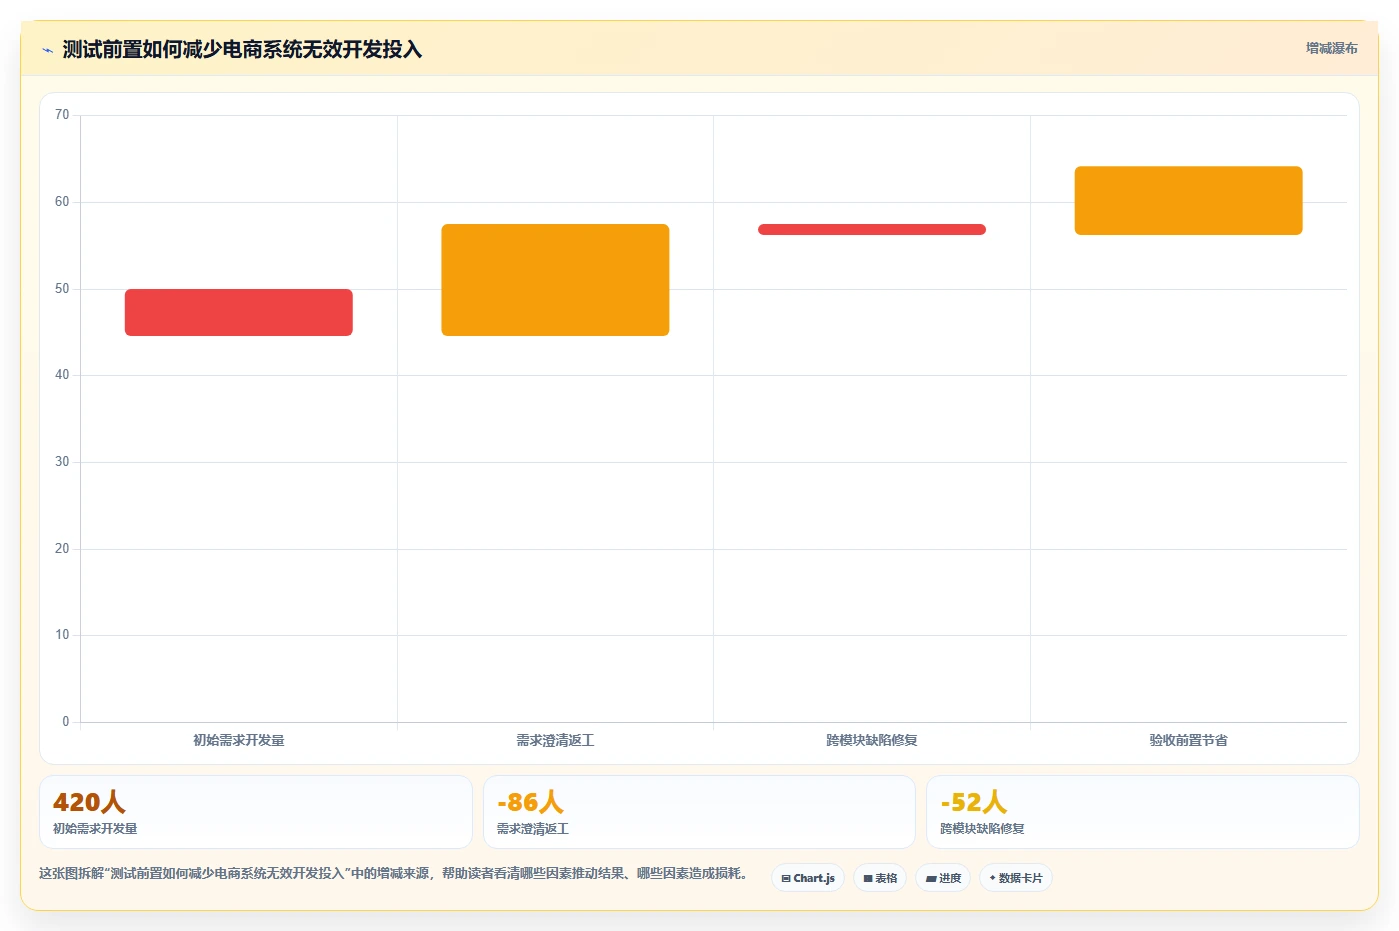Click the orange 需求澄清返工 bar
The image size is (1399, 931).
tap(555, 280)
